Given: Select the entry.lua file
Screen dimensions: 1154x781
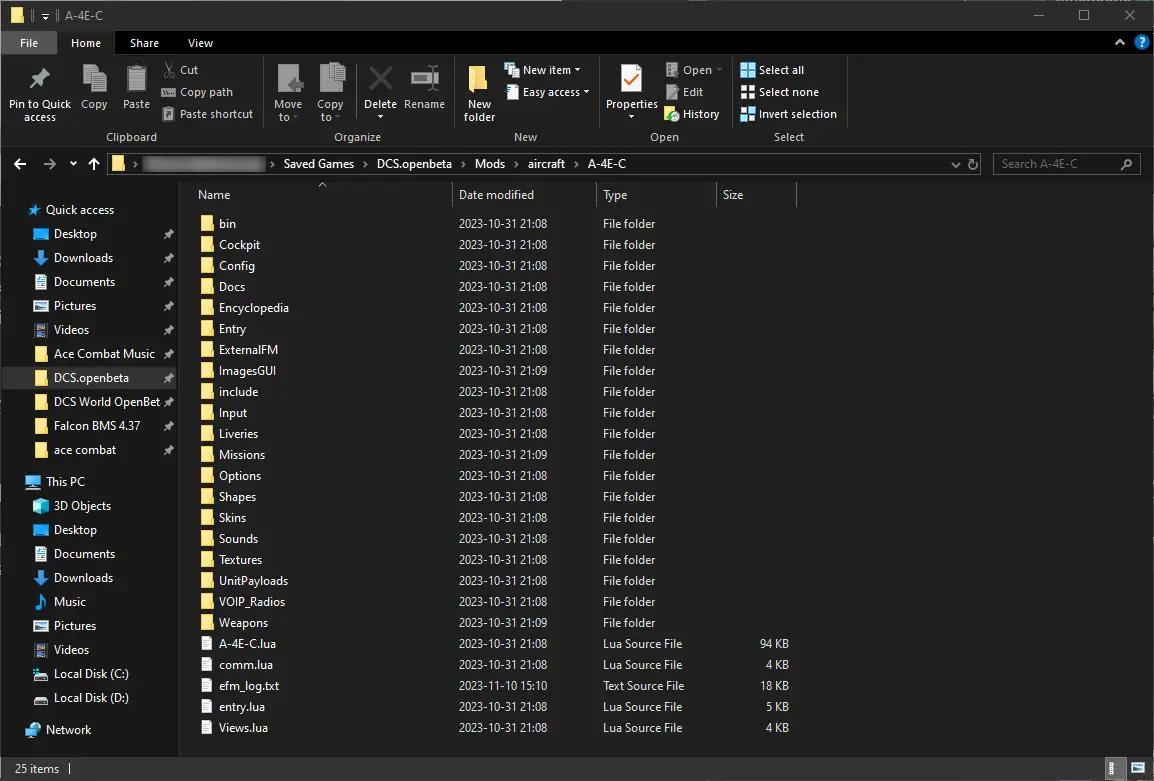Looking at the screenshot, I should 241,707.
